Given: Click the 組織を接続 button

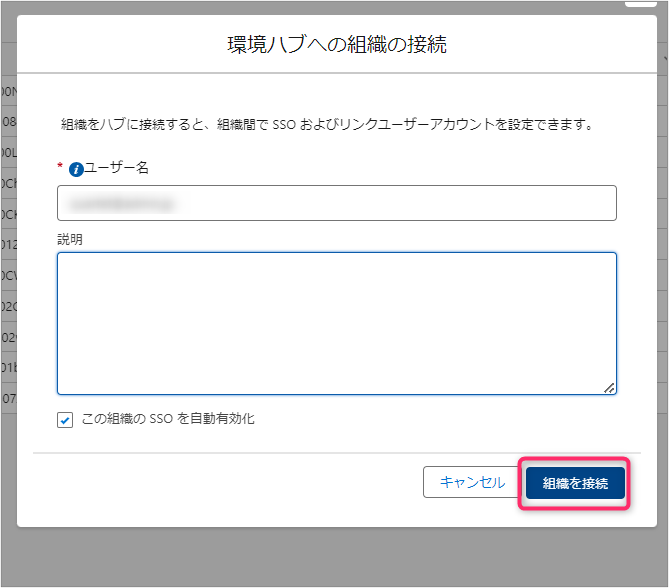Looking at the screenshot, I should tap(575, 483).
